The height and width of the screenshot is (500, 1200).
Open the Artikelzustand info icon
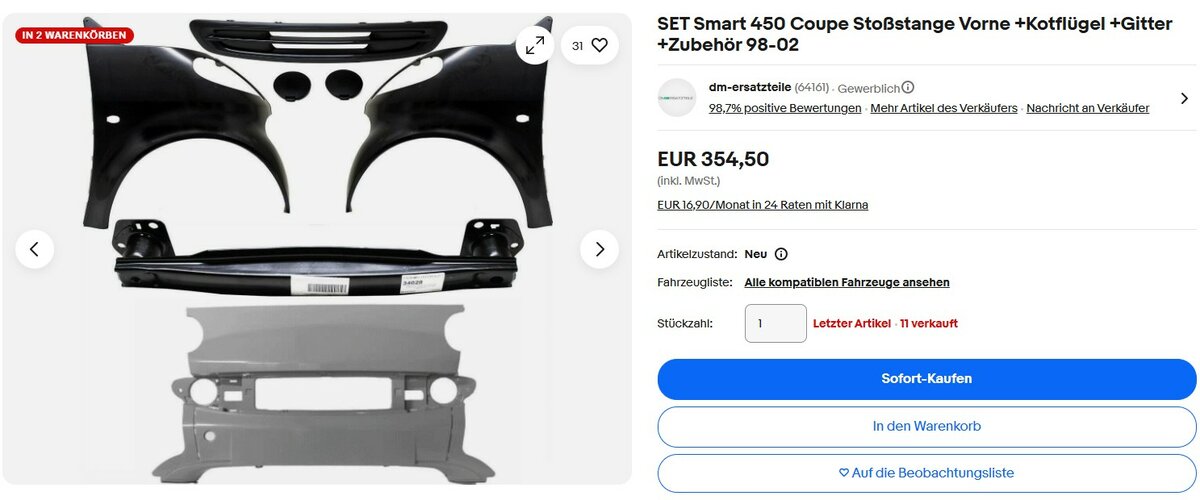(781, 254)
